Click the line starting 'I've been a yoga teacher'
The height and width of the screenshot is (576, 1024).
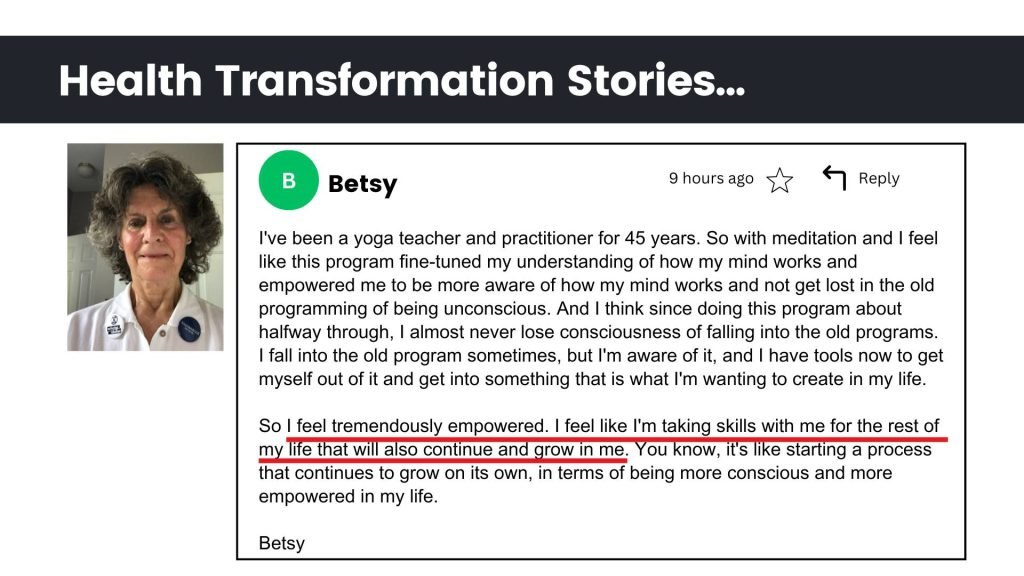[598, 238]
